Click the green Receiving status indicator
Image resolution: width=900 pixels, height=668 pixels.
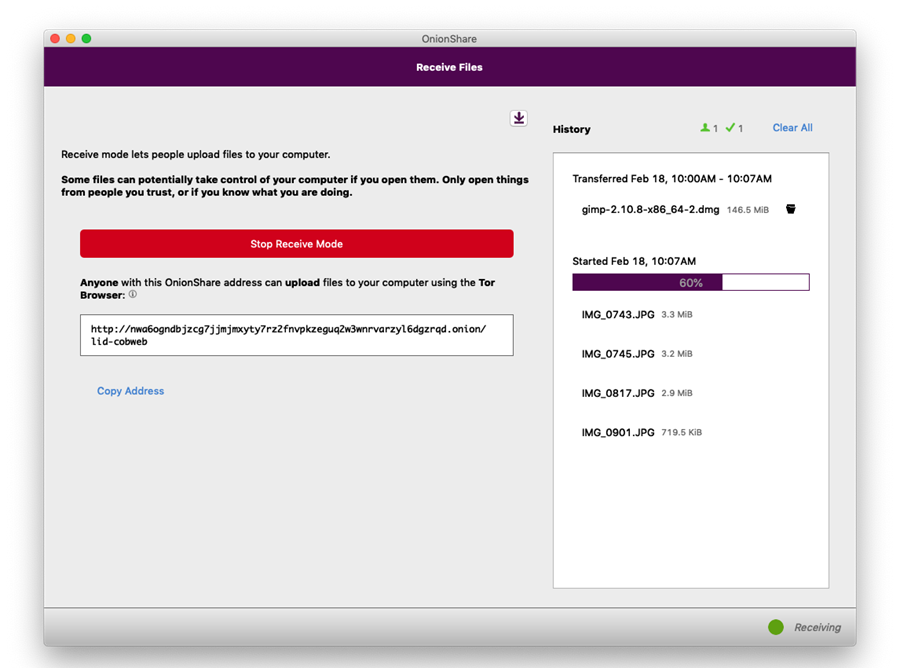tap(775, 627)
